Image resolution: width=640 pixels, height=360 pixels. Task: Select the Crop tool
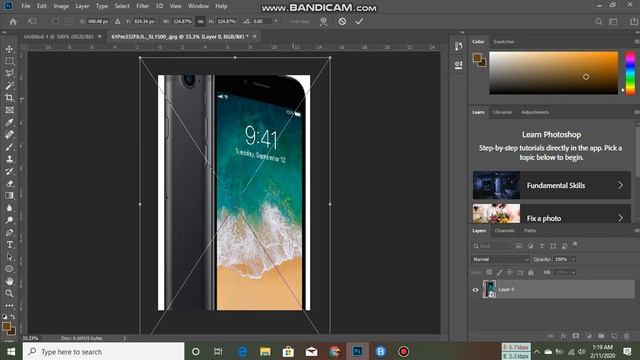[x=9, y=98]
